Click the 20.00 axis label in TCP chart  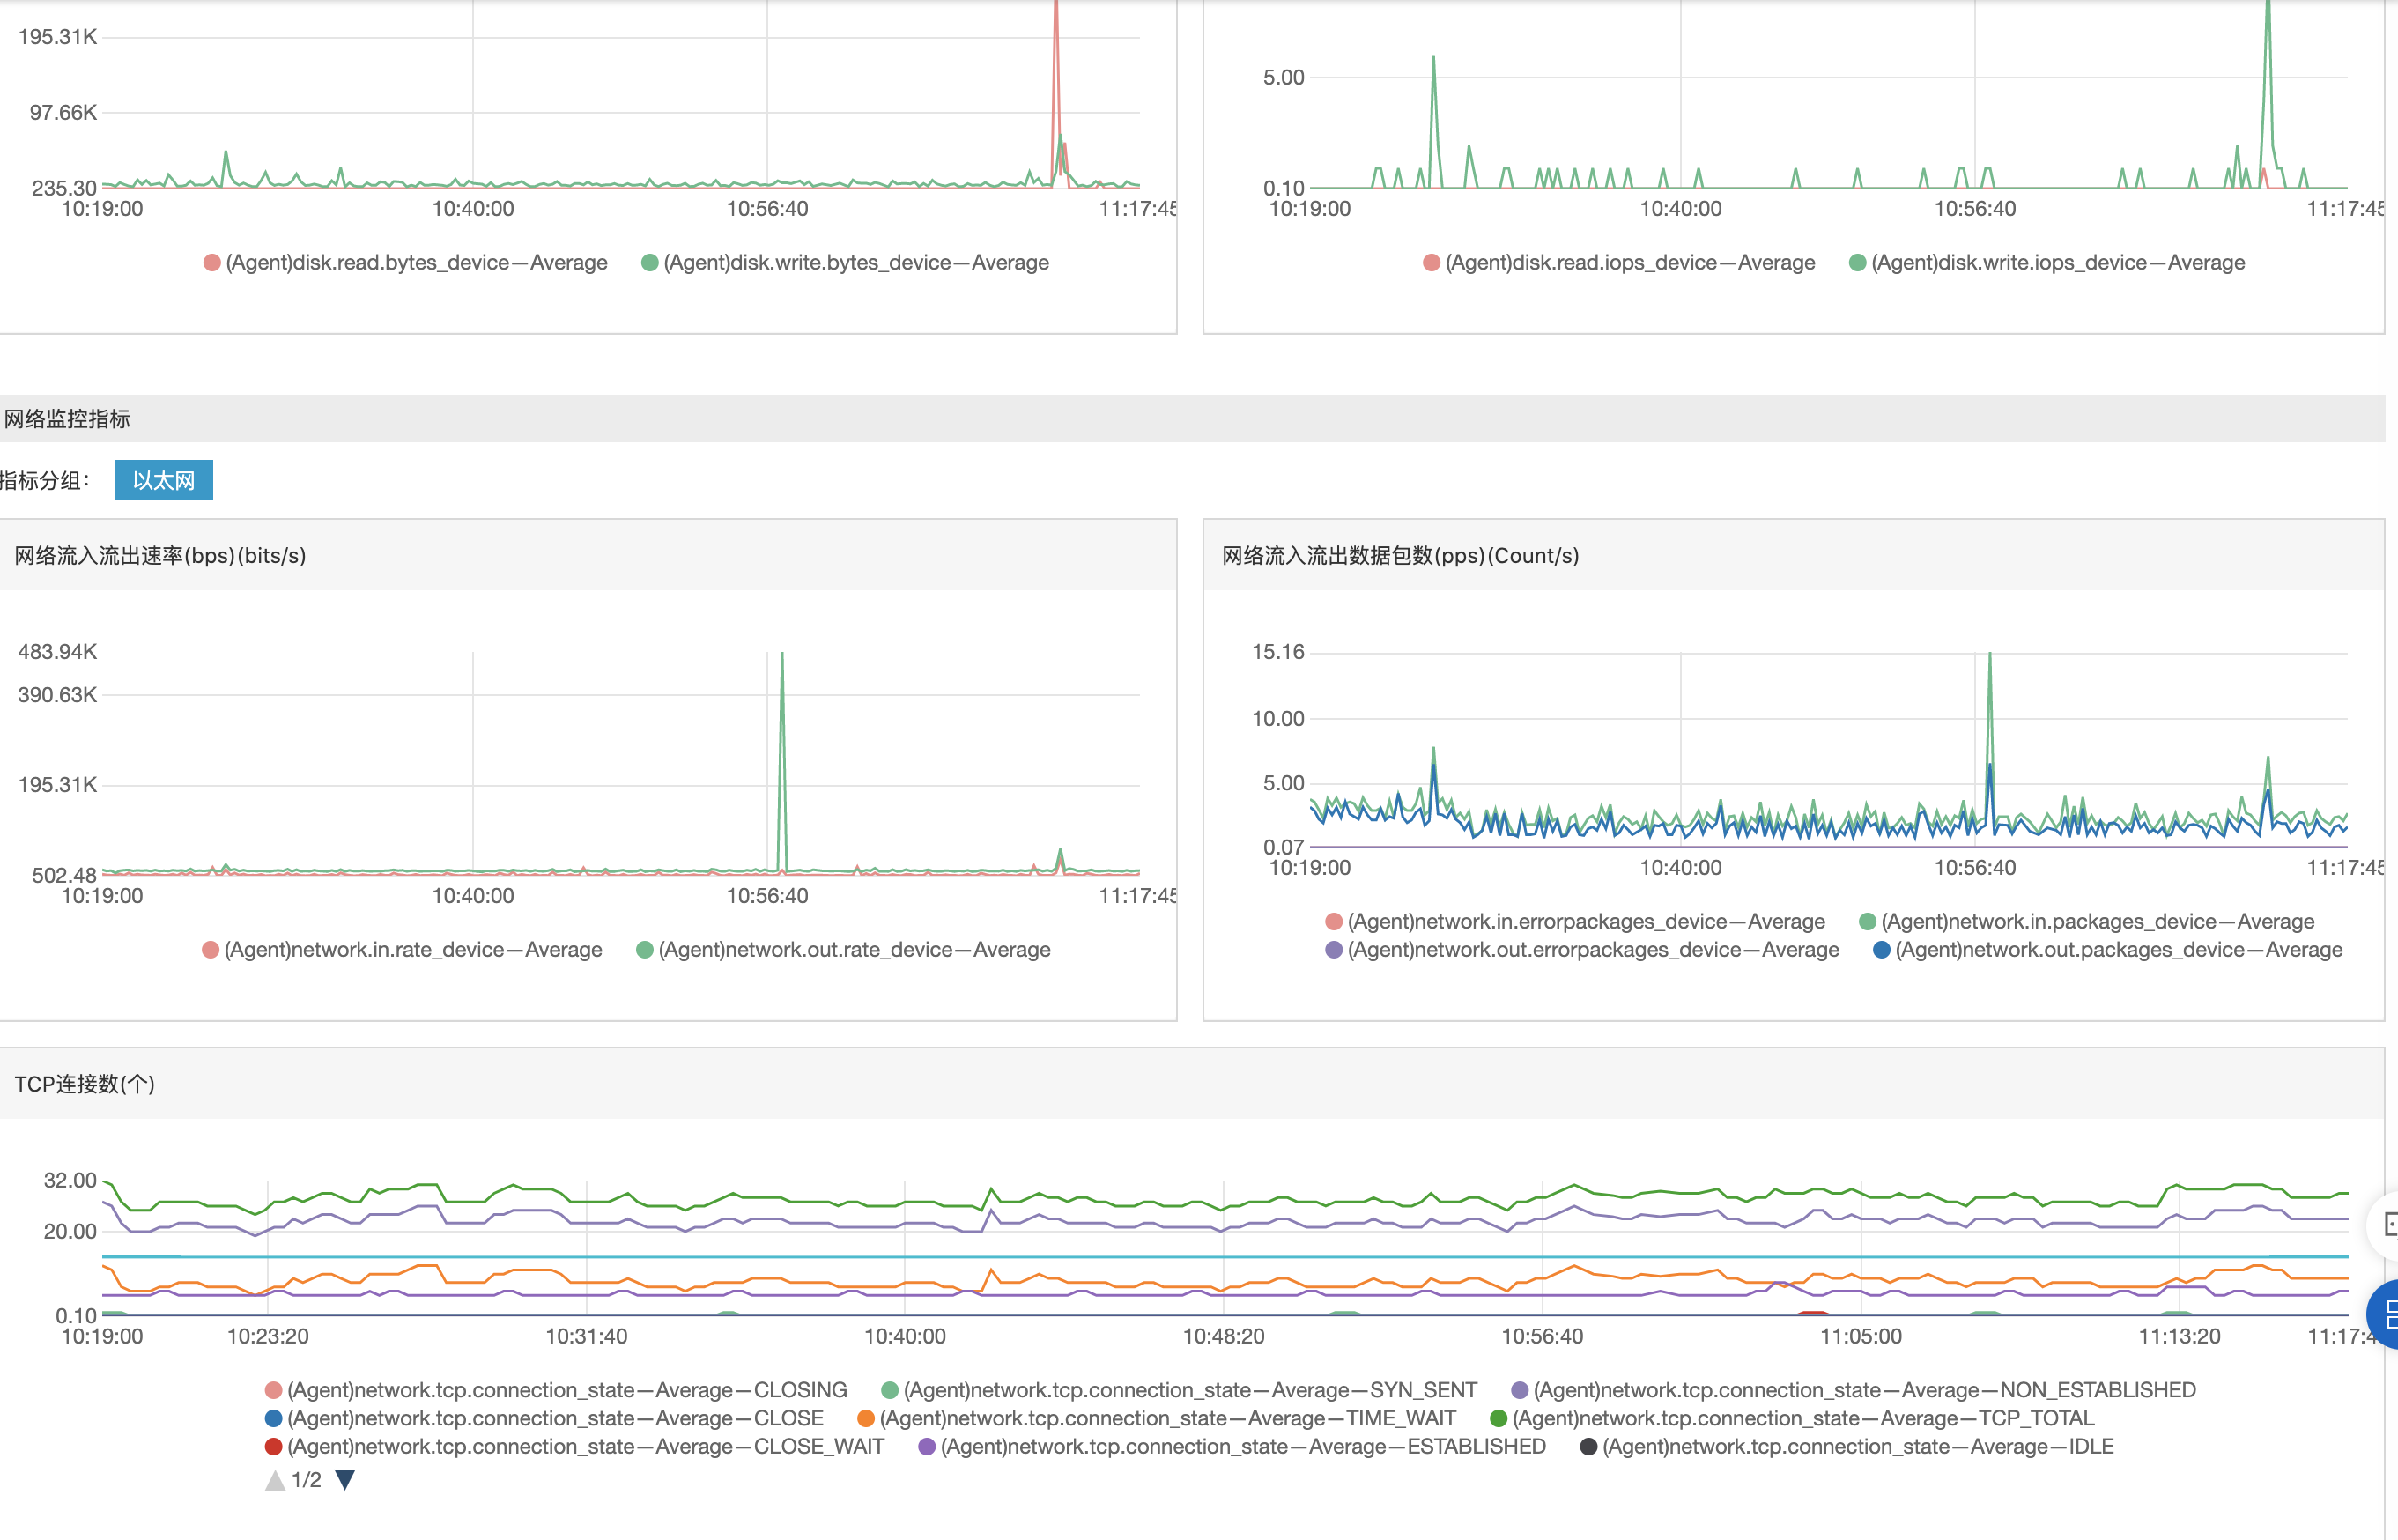point(70,1231)
